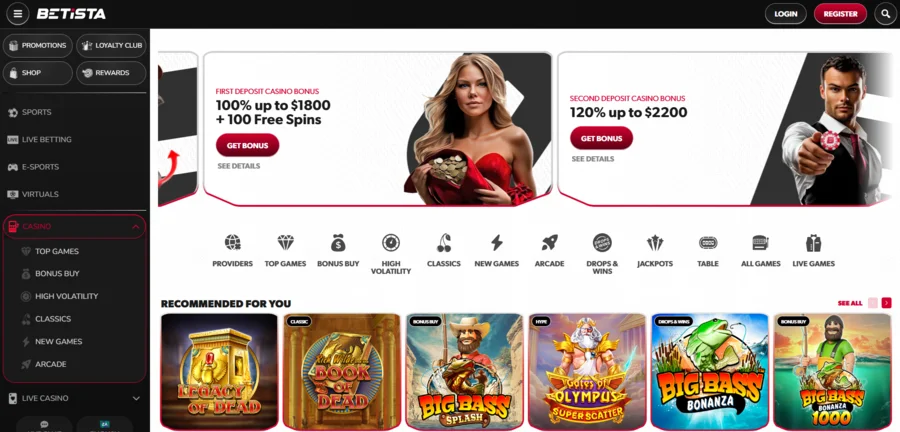Click the Login button
The width and height of the screenshot is (900, 432).
coord(786,14)
